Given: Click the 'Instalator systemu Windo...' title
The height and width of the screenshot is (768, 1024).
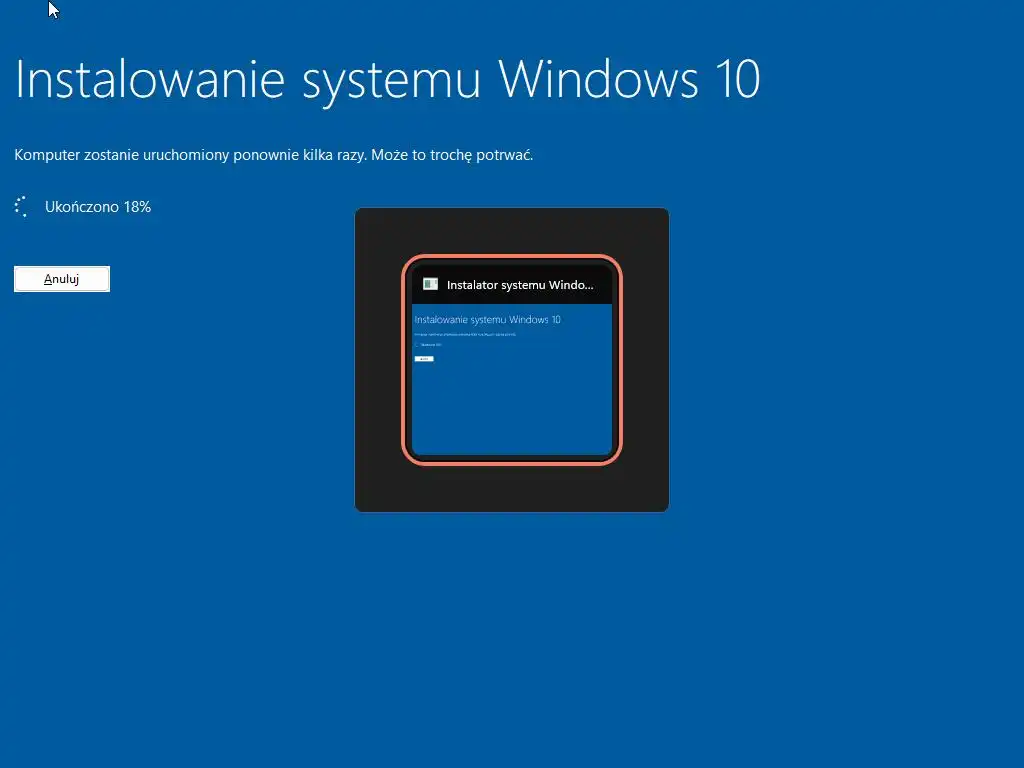Looking at the screenshot, I should tap(520, 285).
